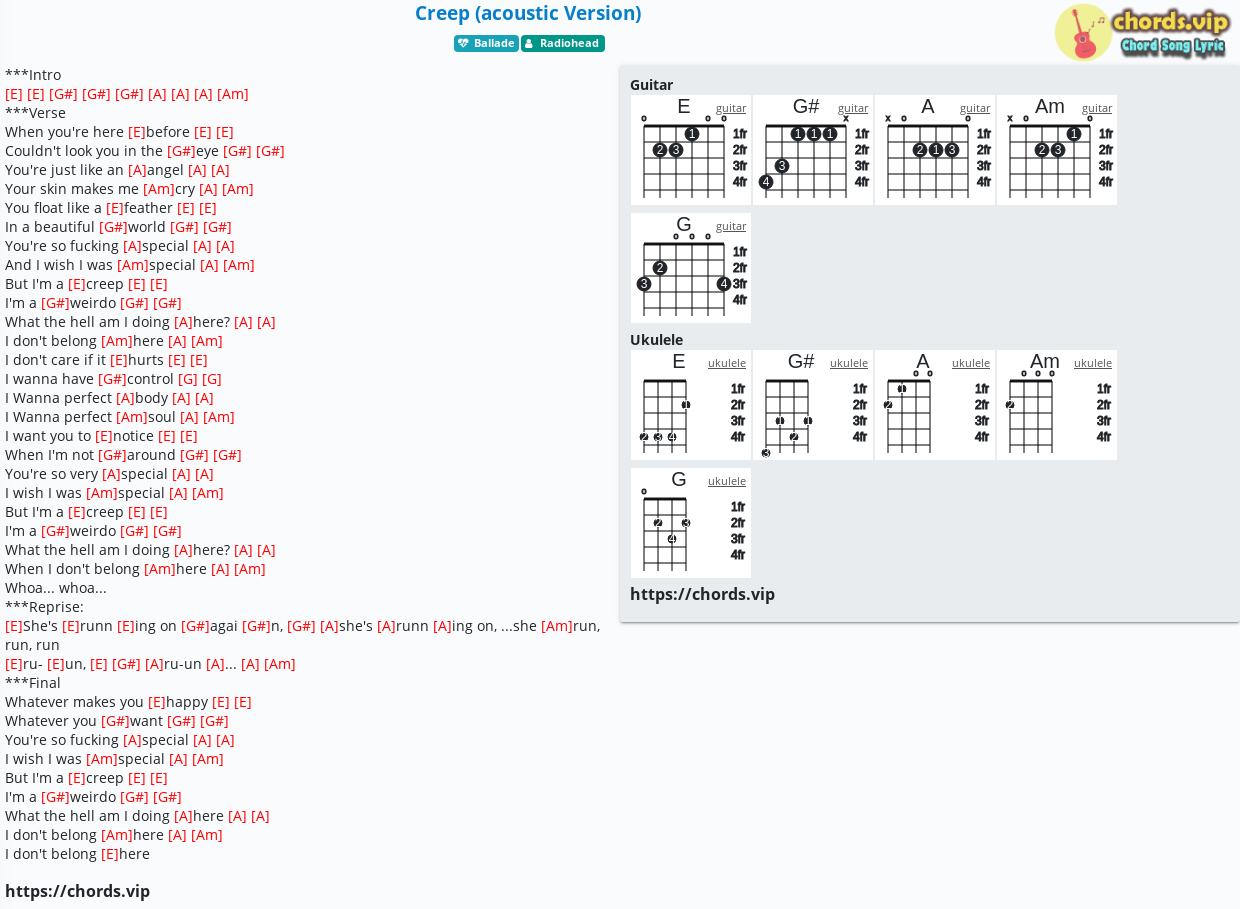
Task: Click the [G#] chord before 'around'
Action: pos(112,455)
